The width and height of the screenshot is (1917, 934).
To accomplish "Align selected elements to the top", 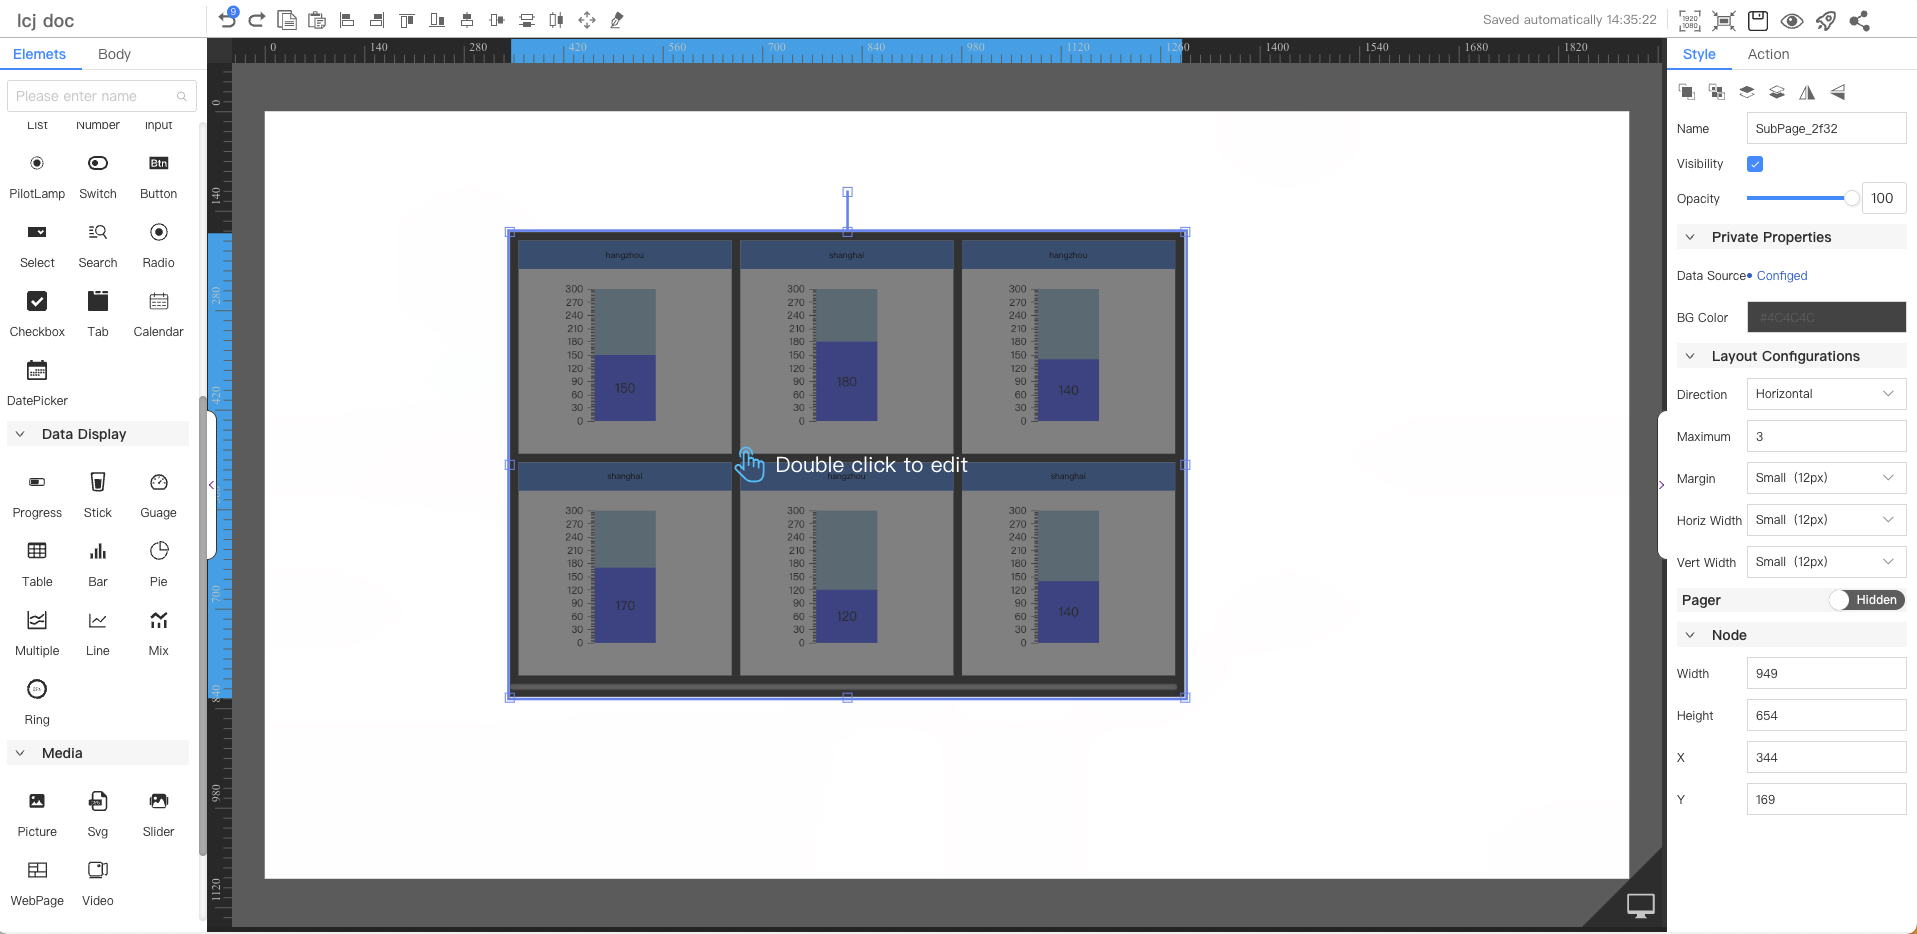I will click(x=407, y=20).
